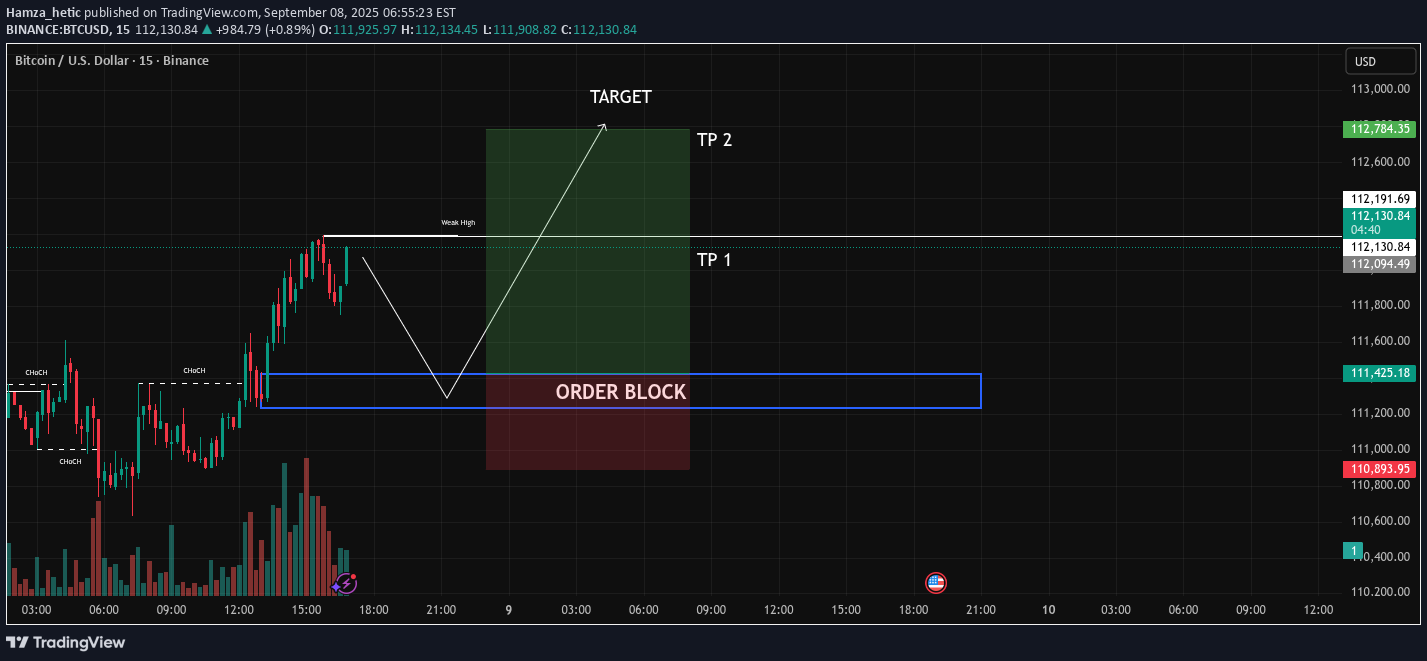Click the TP 2 label
This screenshot has height=661, width=1427.
[x=714, y=140]
